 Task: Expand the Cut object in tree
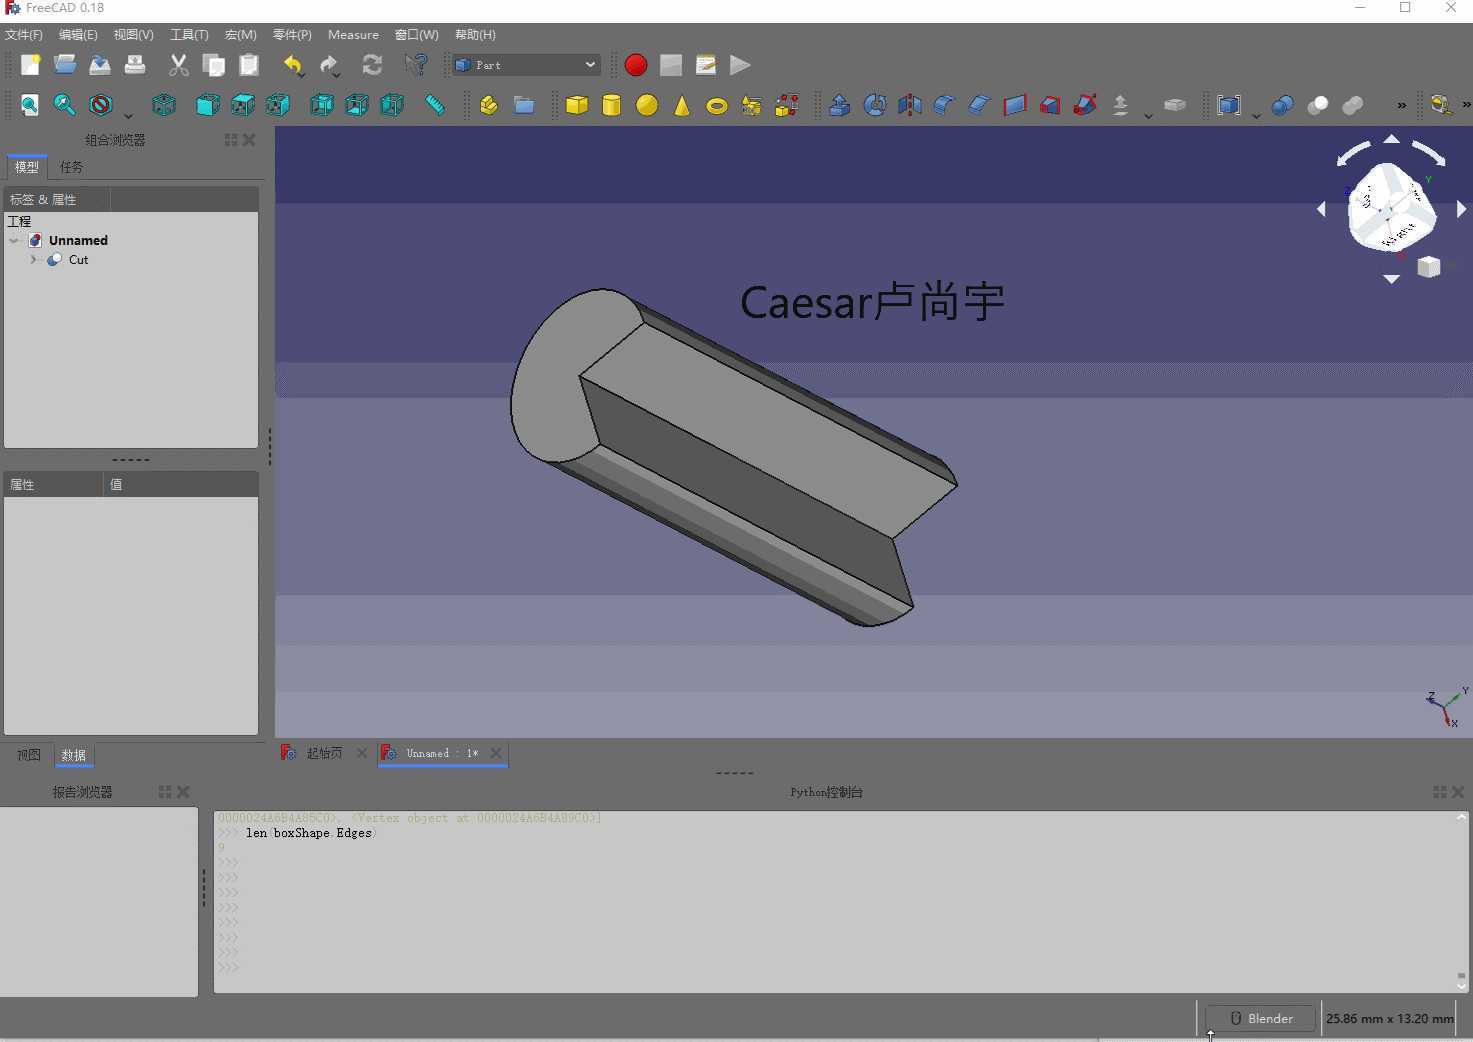point(33,260)
